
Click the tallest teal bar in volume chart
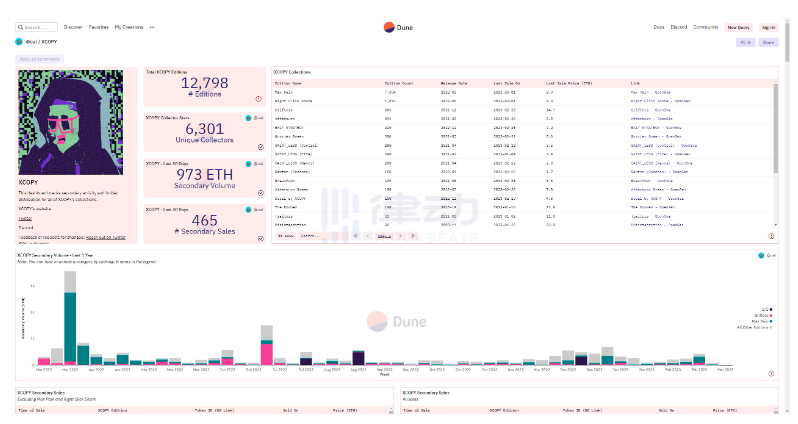tap(70, 328)
